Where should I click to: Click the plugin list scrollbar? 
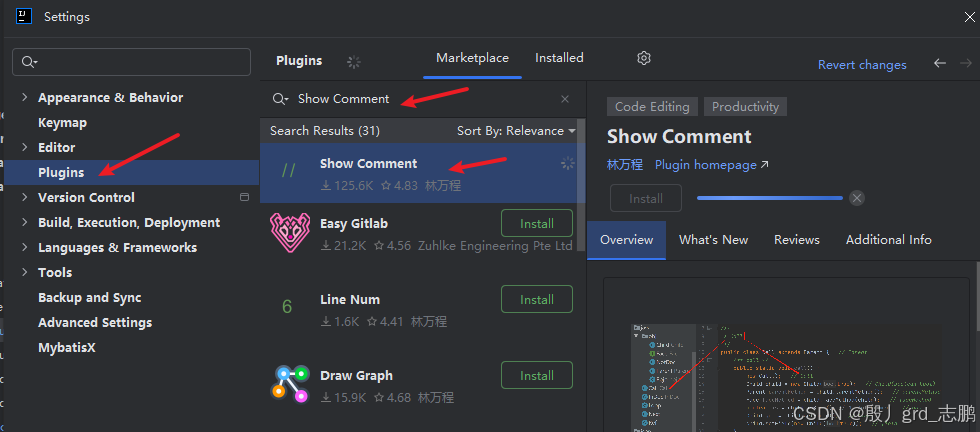[x=581, y=184]
